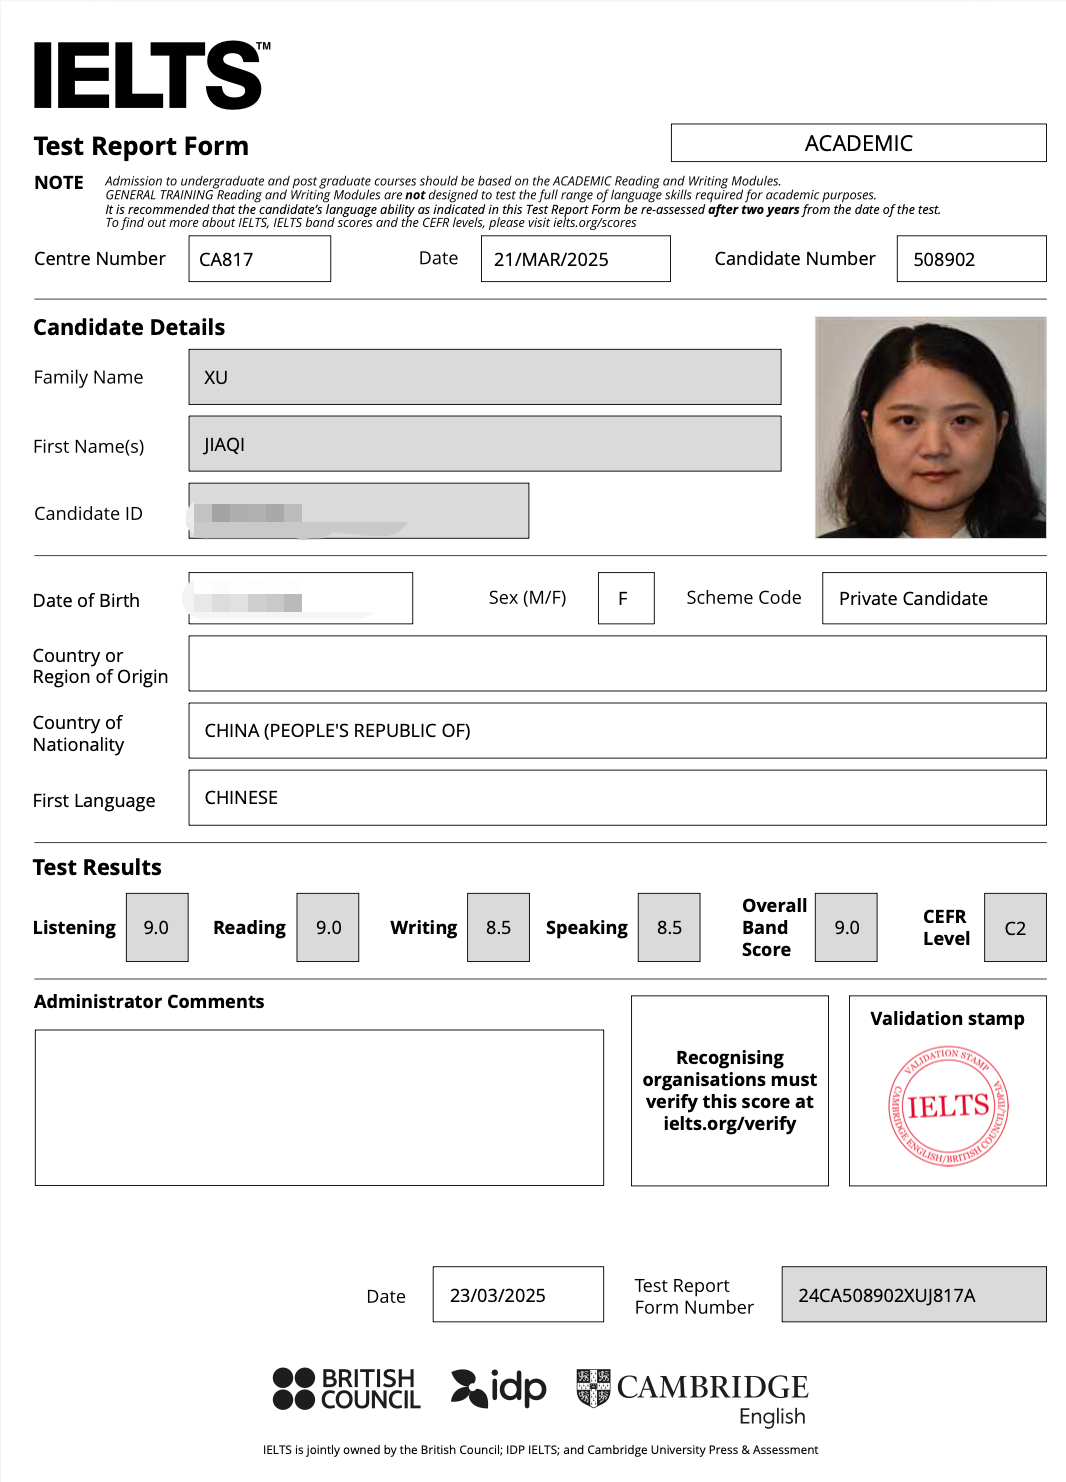Click the Reading score 9.0
The width and height of the screenshot is (1066, 1482).
point(328,928)
